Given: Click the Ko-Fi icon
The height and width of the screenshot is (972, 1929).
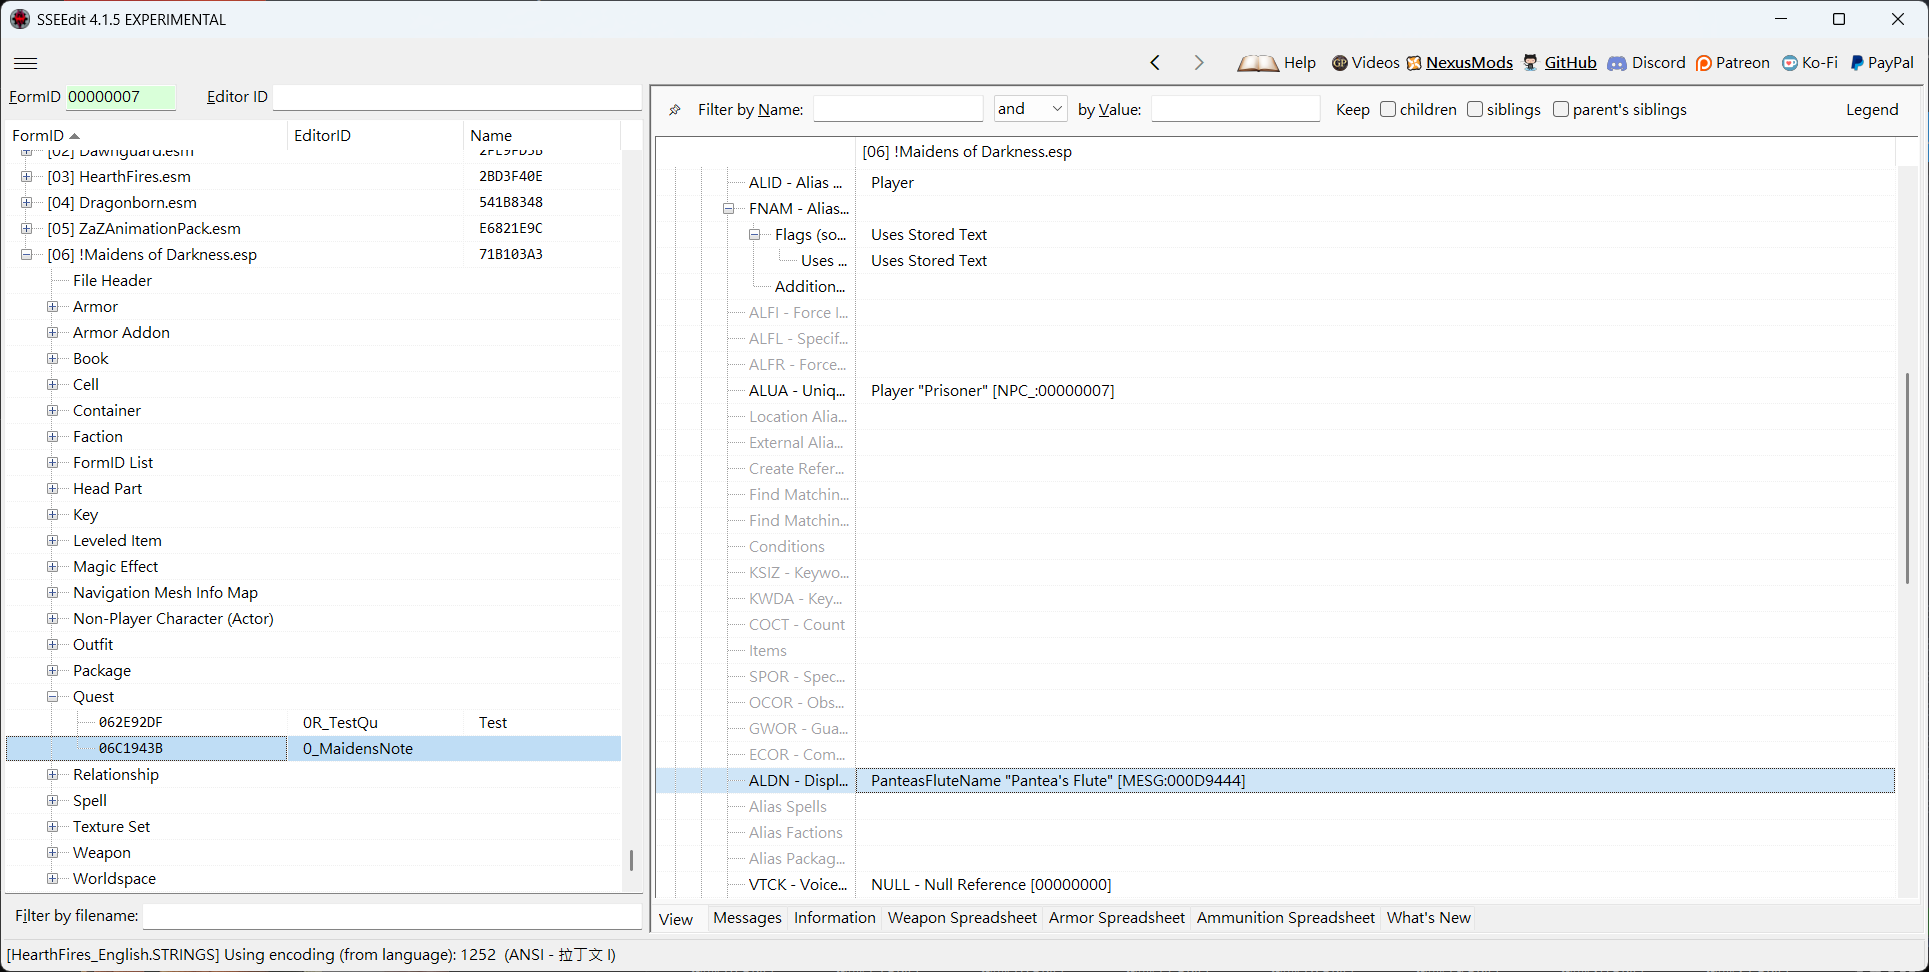Looking at the screenshot, I should (x=1790, y=63).
